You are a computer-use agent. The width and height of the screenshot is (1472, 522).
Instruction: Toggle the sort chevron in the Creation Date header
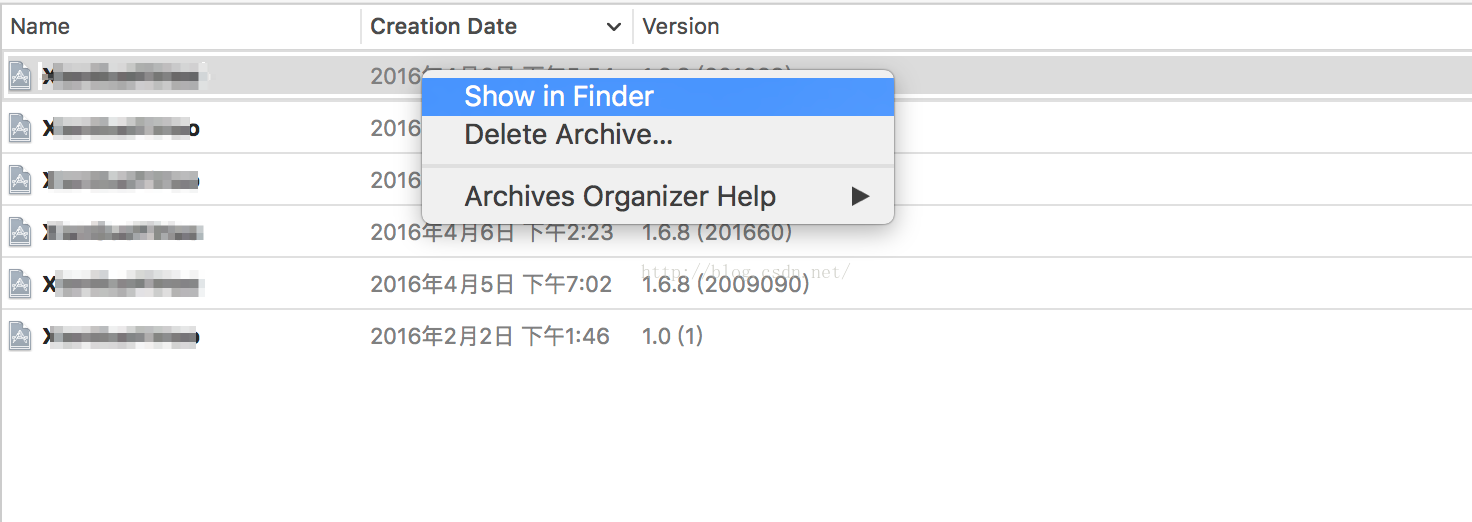613,27
